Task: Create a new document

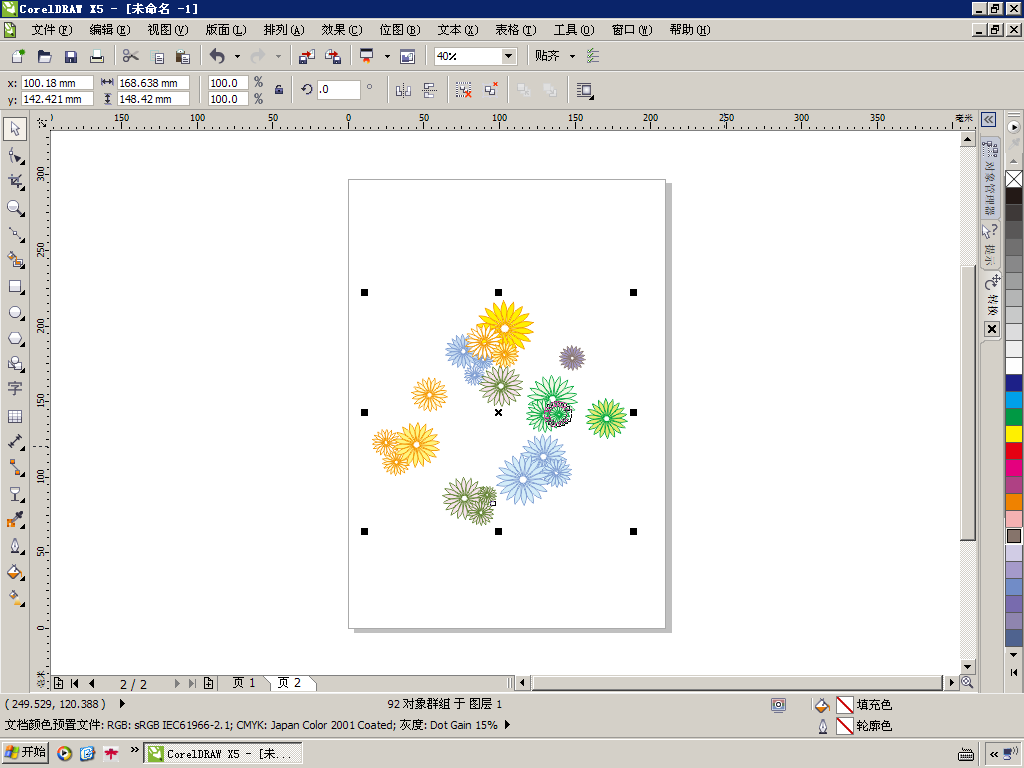Action: [18, 56]
